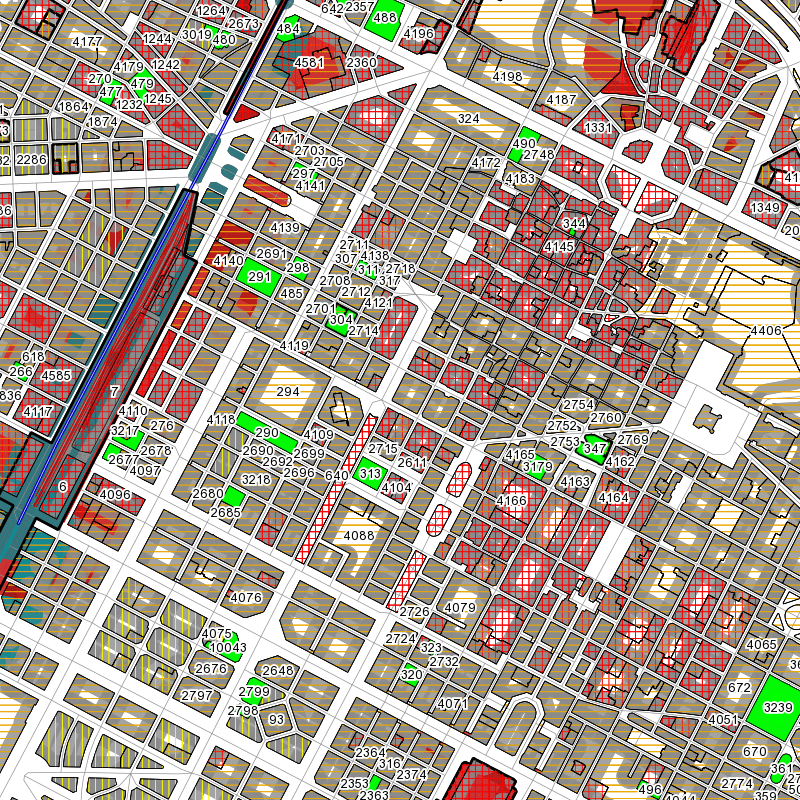Viewport: 800px width, 800px height.
Task: Click the 2286 parcel label
Action: (31, 160)
